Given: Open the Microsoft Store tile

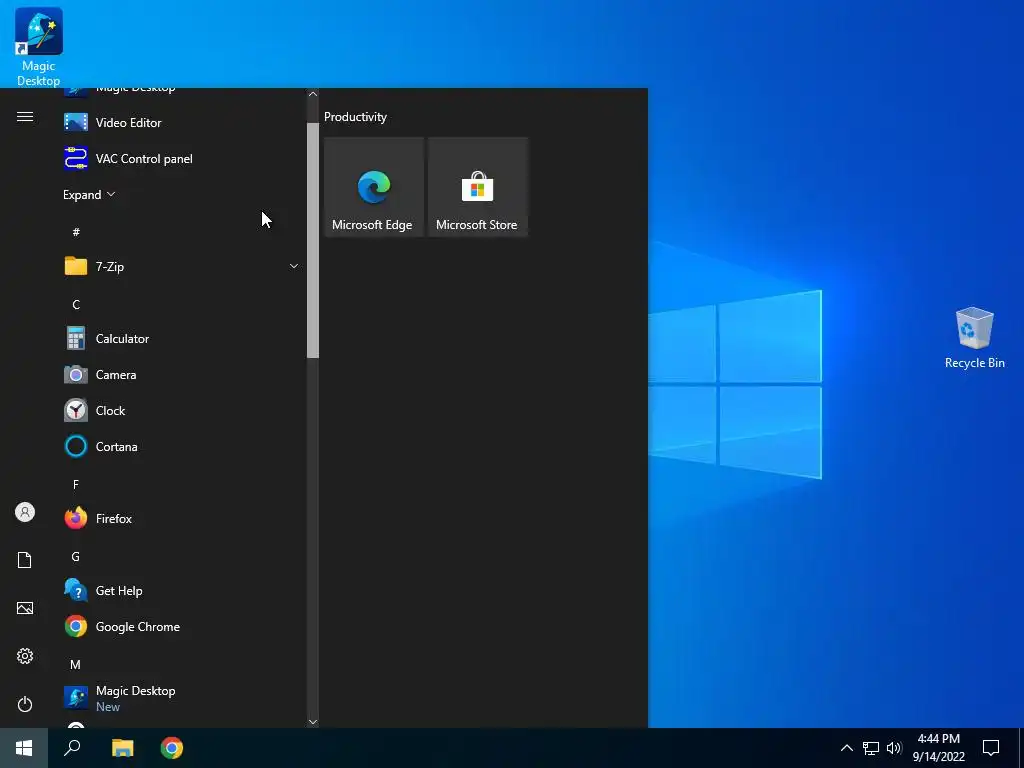Looking at the screenshot, I should click(x=477, y=187).
